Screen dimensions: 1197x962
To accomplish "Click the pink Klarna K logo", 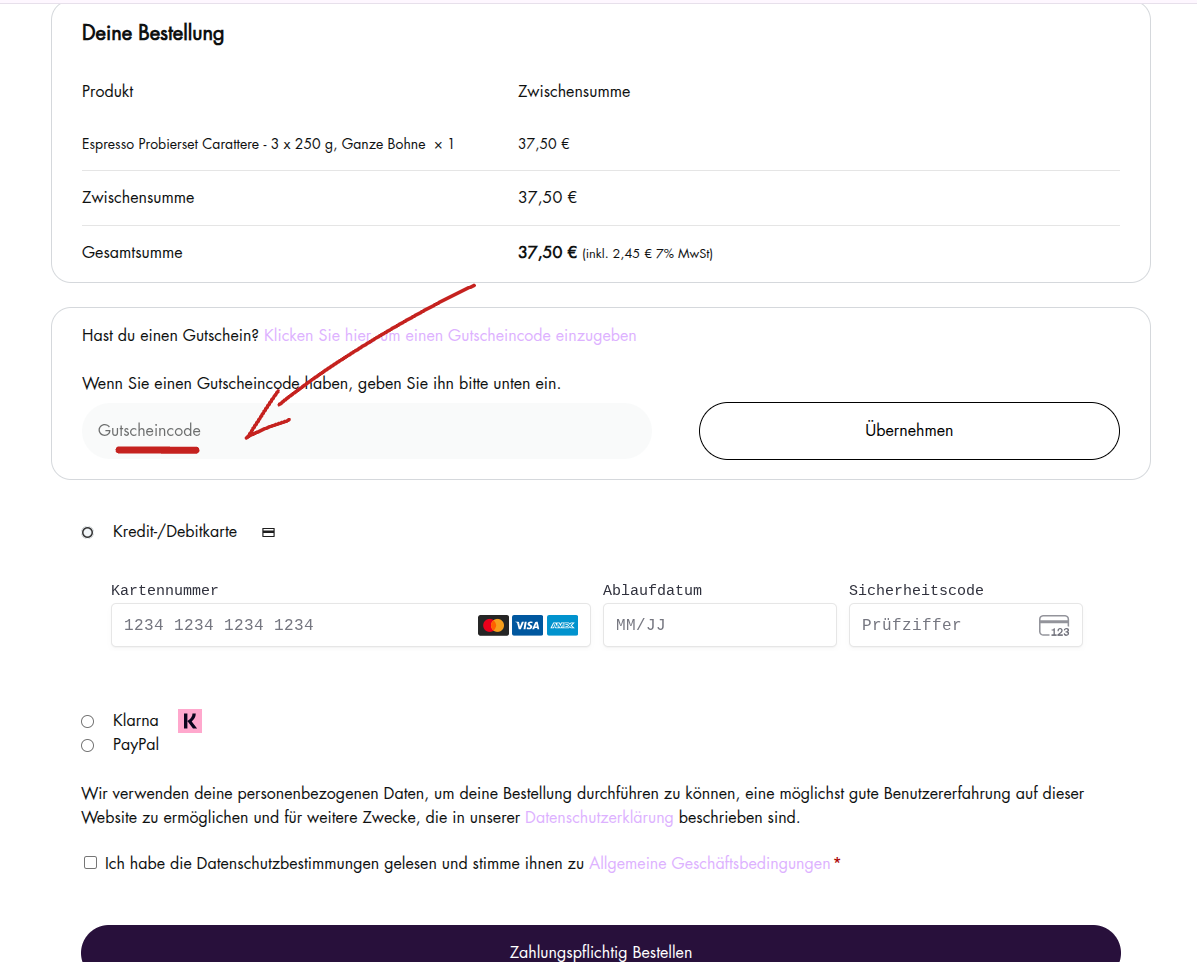I will coord(190,721).
